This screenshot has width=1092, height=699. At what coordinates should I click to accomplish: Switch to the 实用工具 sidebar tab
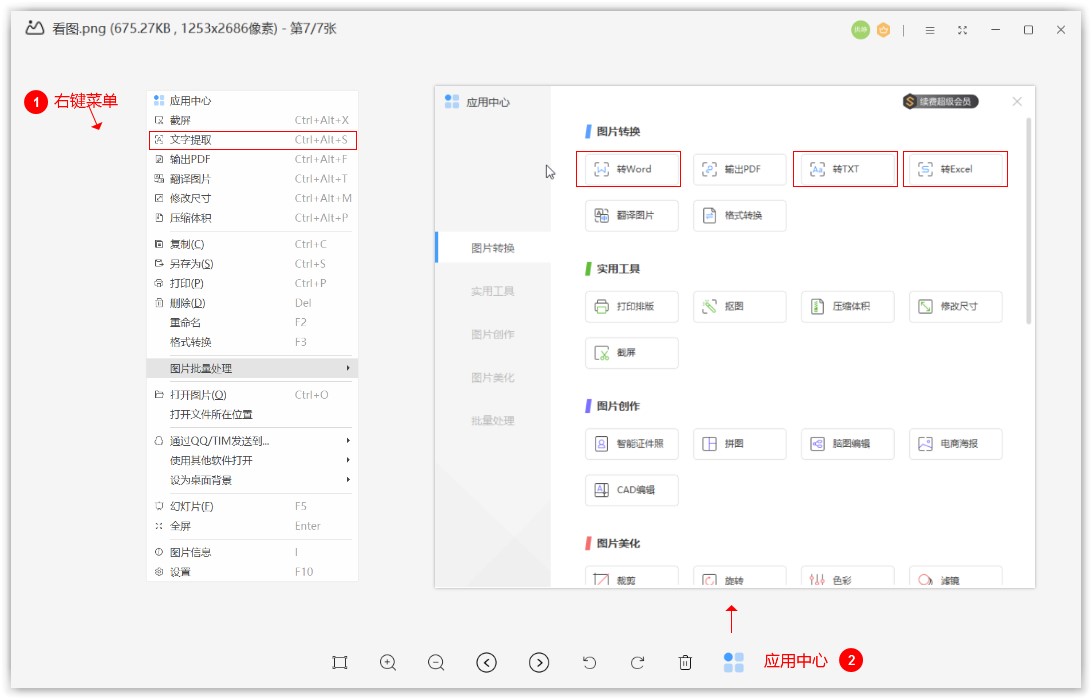(493, 291)
